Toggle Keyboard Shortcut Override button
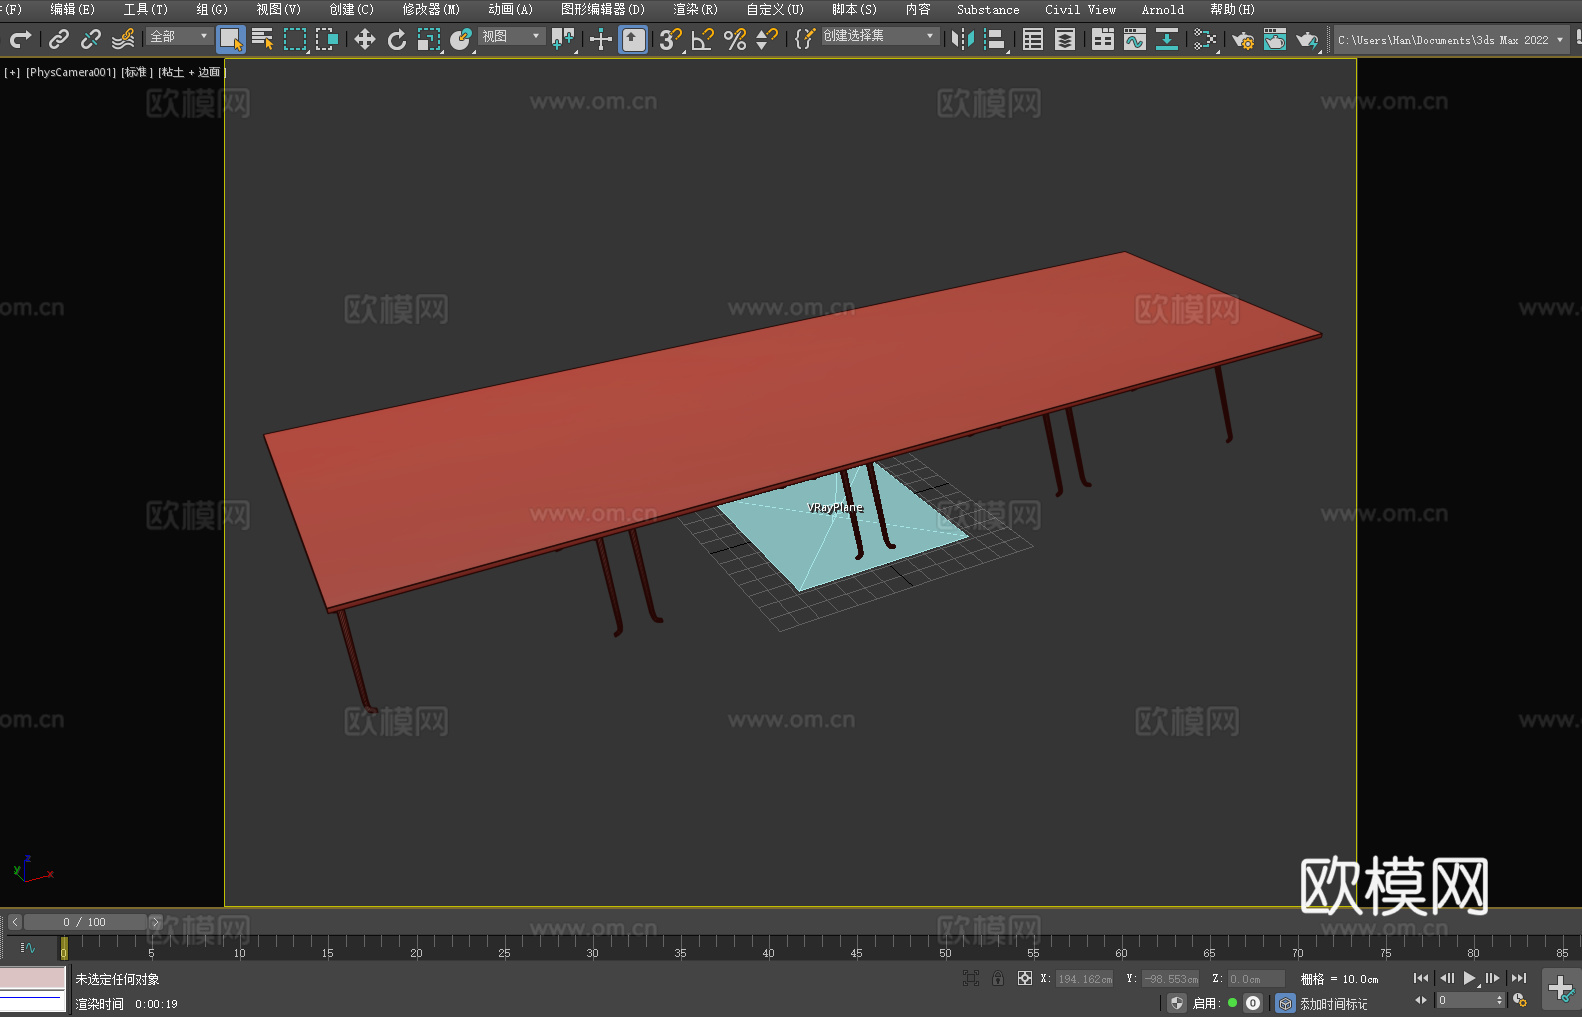 pyautogui.click(x=633, y=39)
